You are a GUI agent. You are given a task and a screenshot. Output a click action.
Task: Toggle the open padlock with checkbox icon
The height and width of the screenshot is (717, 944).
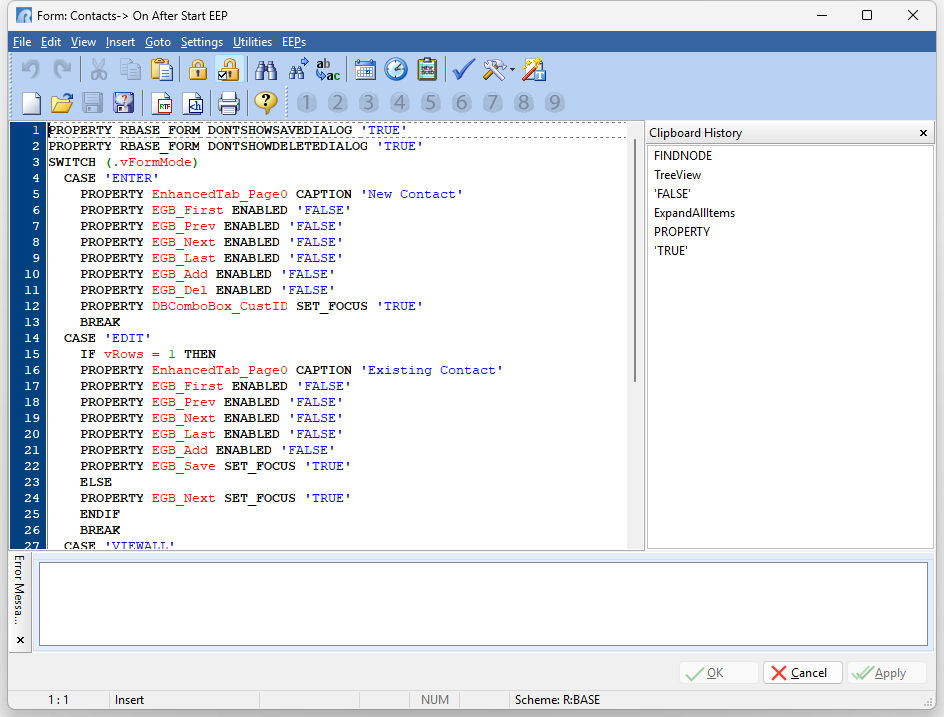point(229,70)
